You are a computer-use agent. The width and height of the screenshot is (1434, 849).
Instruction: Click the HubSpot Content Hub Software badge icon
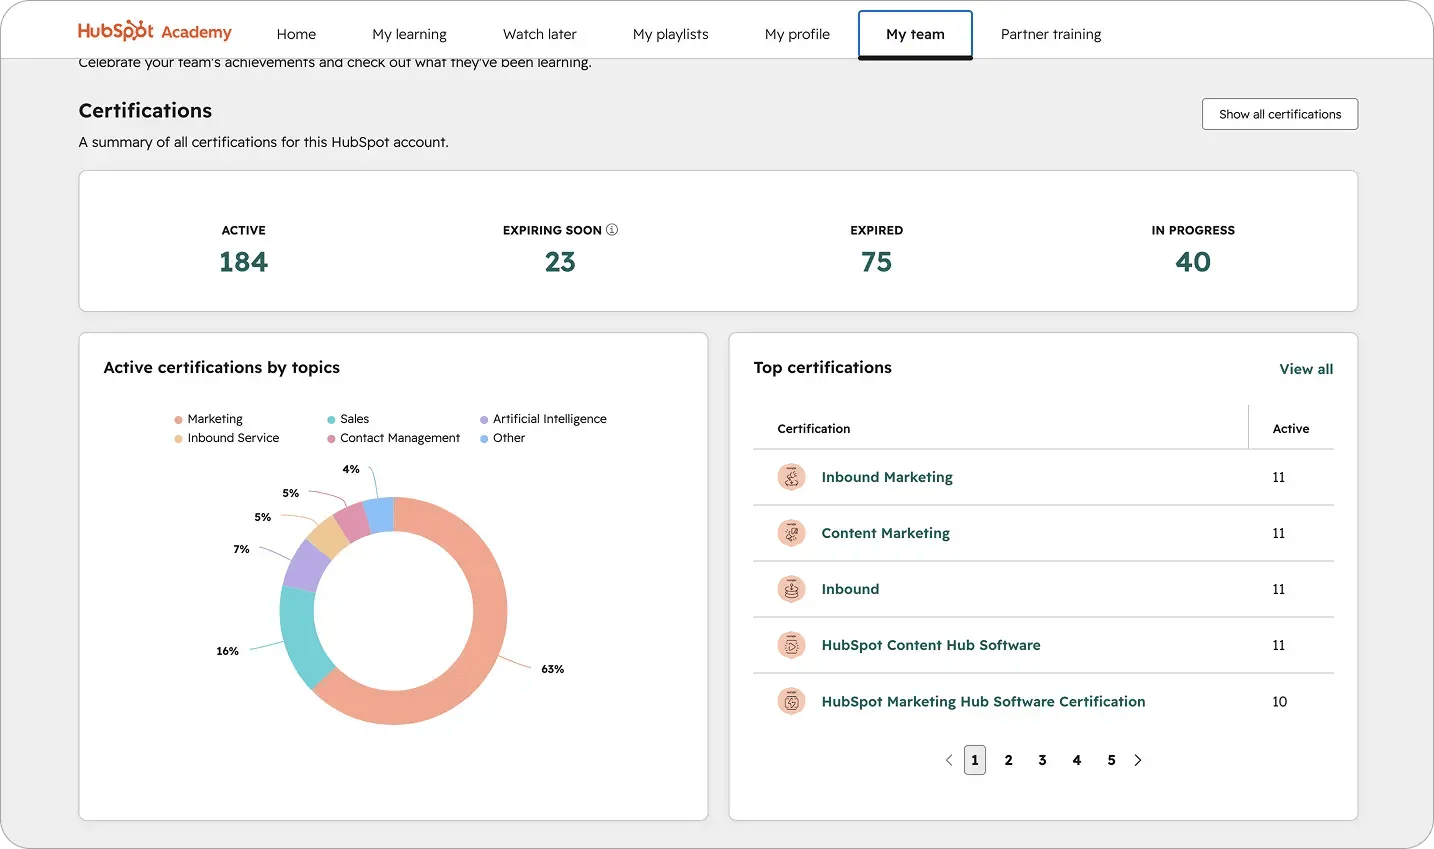point(792,645)
